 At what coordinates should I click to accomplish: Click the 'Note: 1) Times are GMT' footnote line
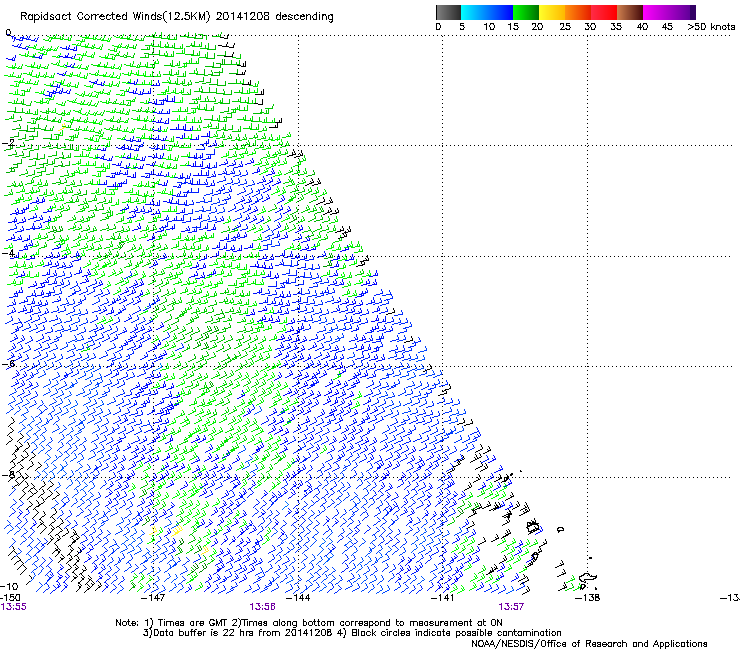tap(309, 623)
